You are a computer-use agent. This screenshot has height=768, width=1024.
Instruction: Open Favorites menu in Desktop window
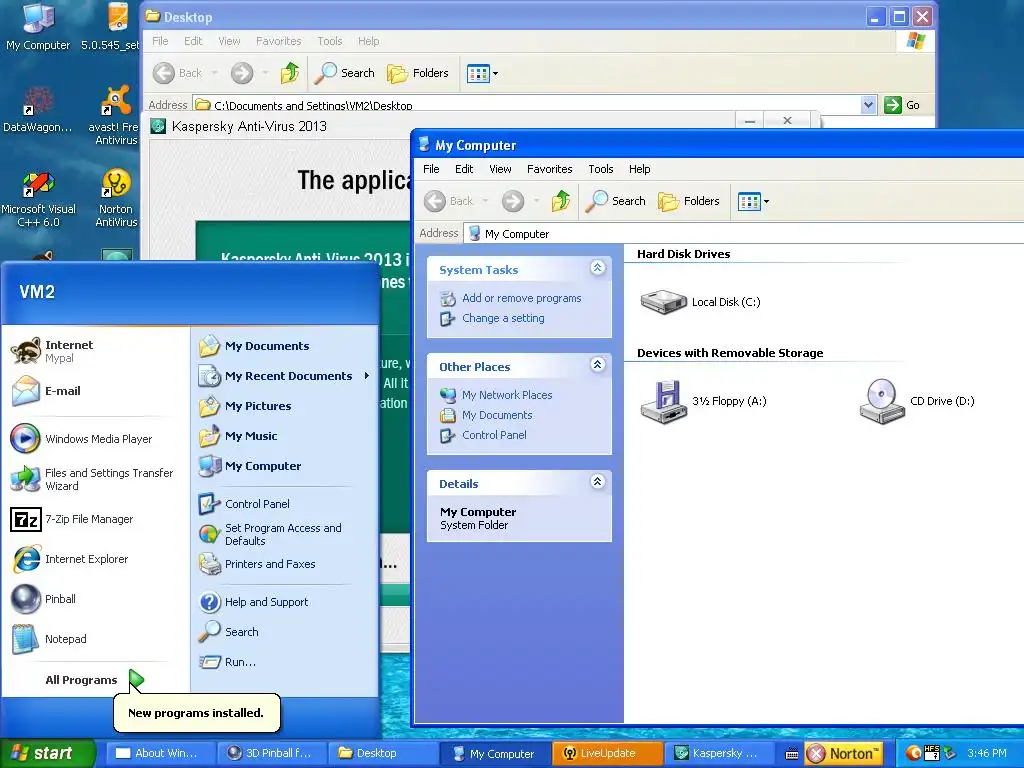279,41
